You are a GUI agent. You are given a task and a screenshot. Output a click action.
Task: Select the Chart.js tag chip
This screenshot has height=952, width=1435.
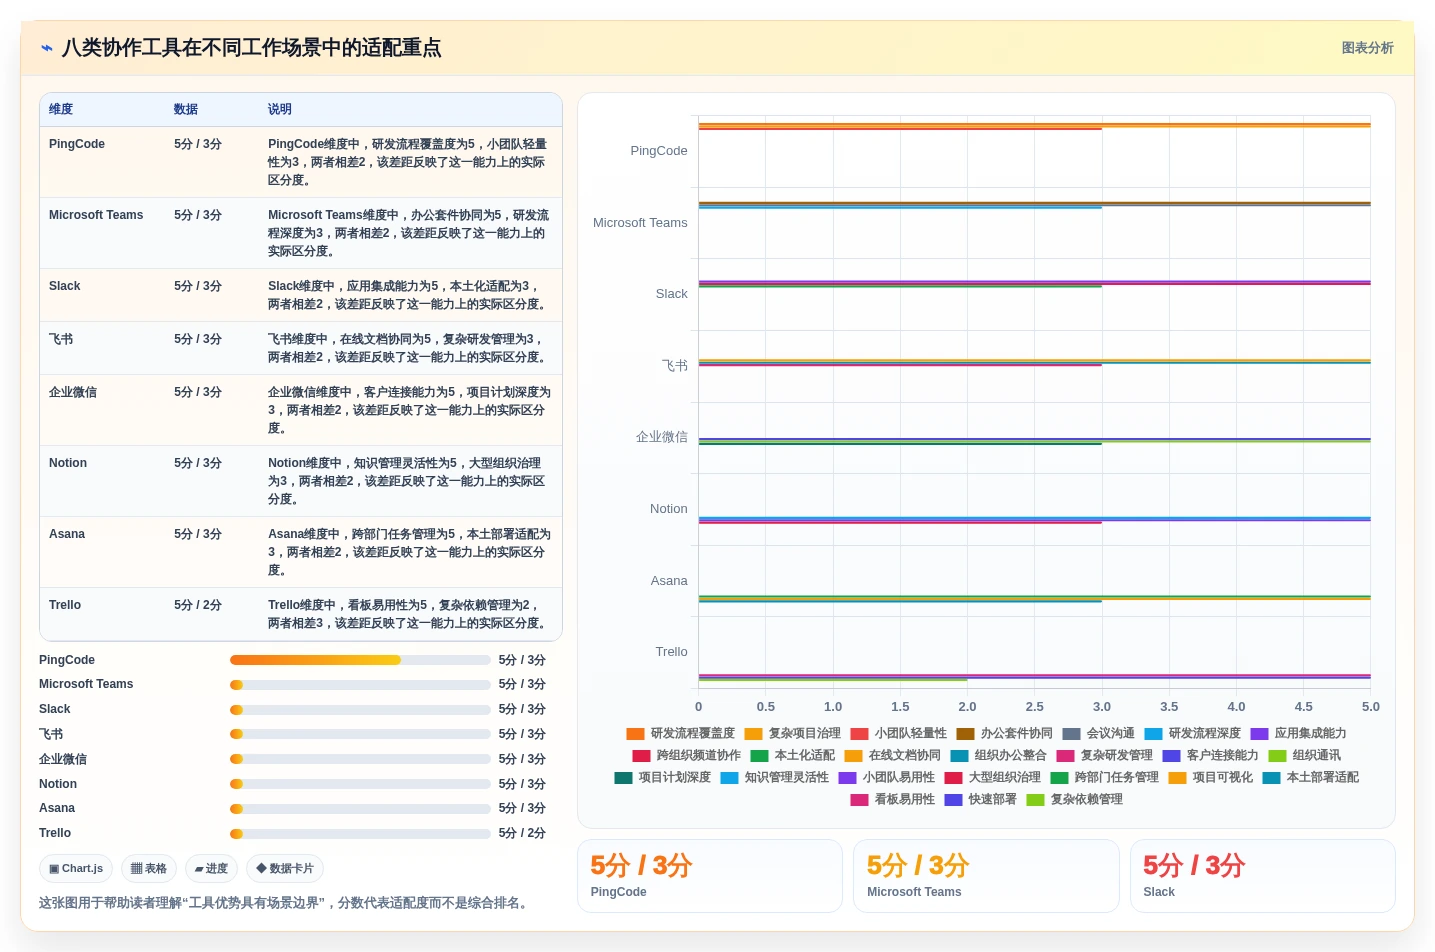76,869
